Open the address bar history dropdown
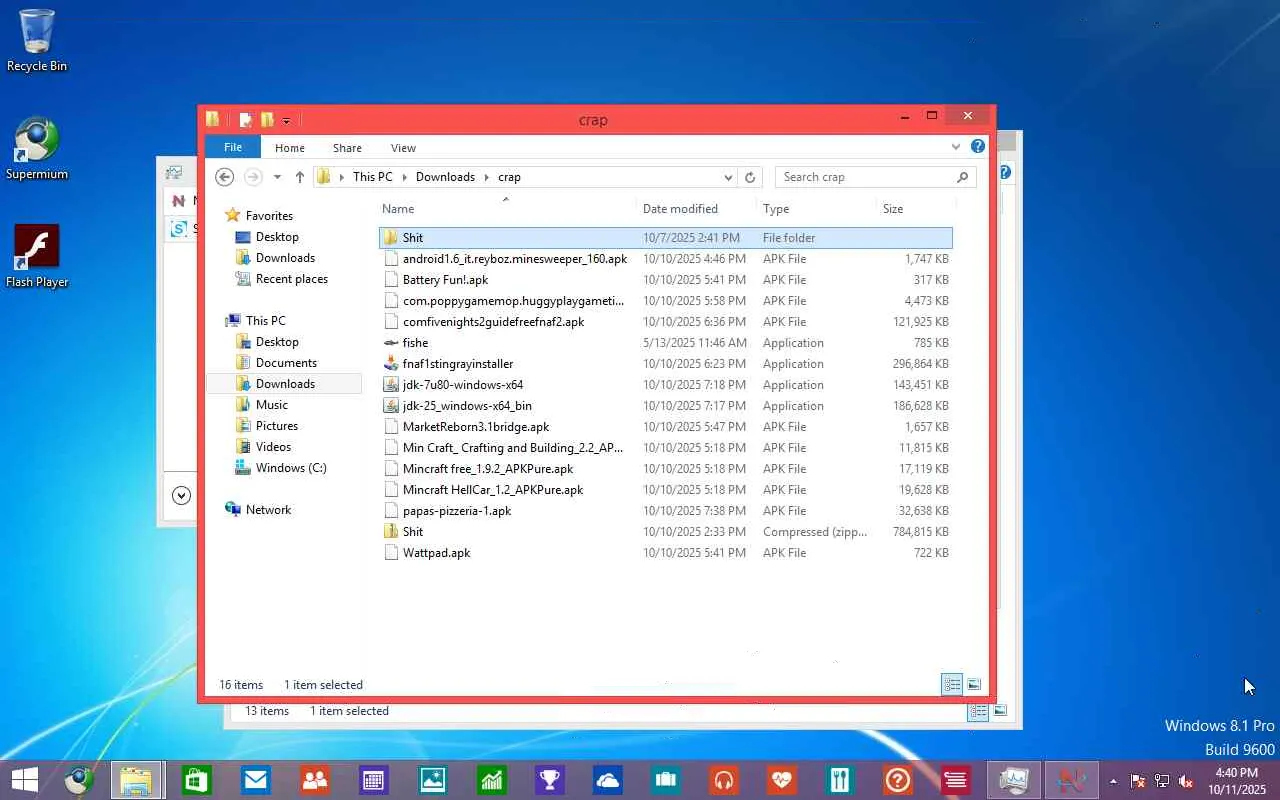Image resolution: width=1280 pixels, height=800 pixels. coord(728,177)
